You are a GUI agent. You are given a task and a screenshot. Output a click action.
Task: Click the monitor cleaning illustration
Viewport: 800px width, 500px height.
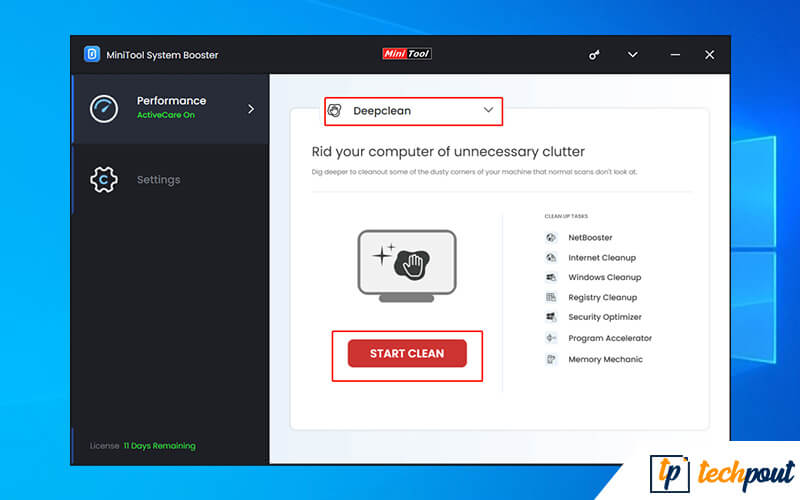point(407,266)
